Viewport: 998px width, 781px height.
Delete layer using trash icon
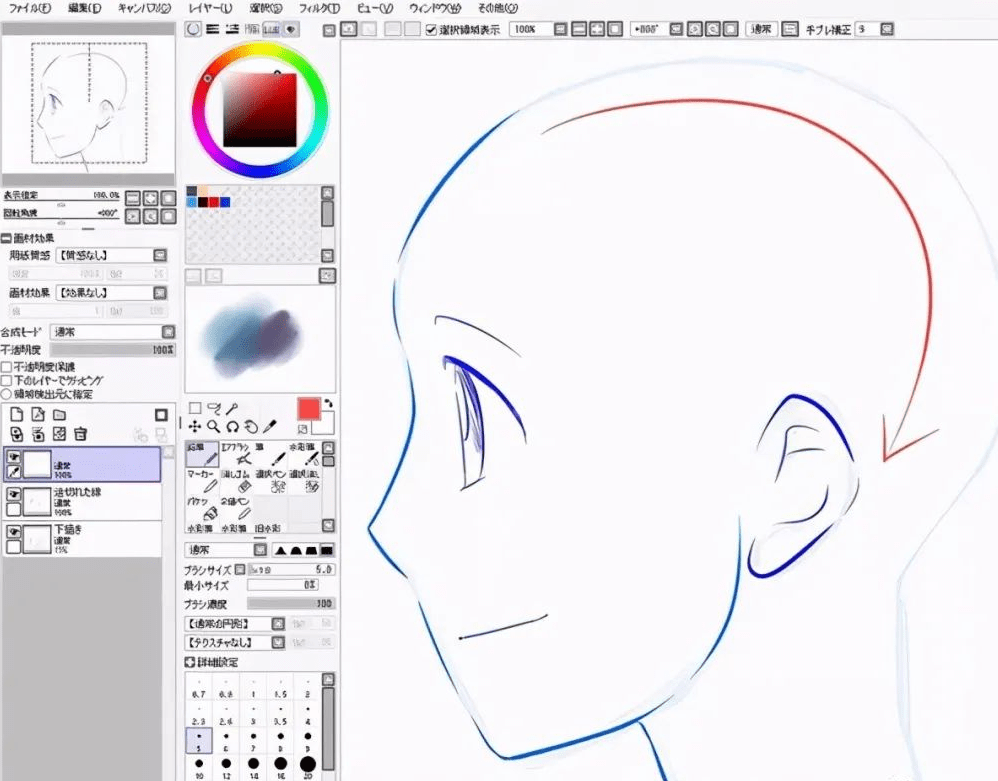81,434
